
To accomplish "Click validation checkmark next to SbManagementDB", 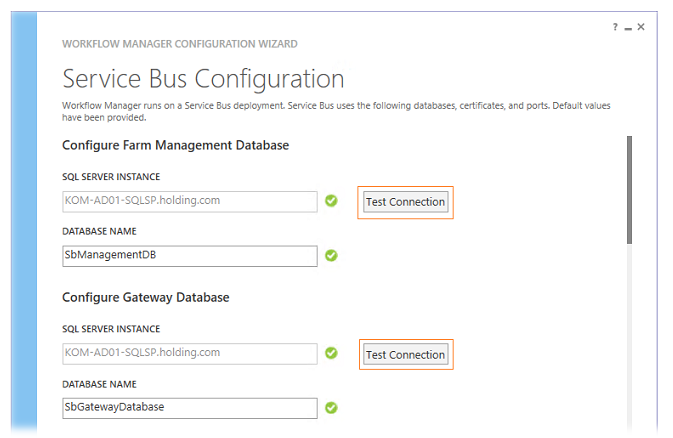I will pos(331,256).
